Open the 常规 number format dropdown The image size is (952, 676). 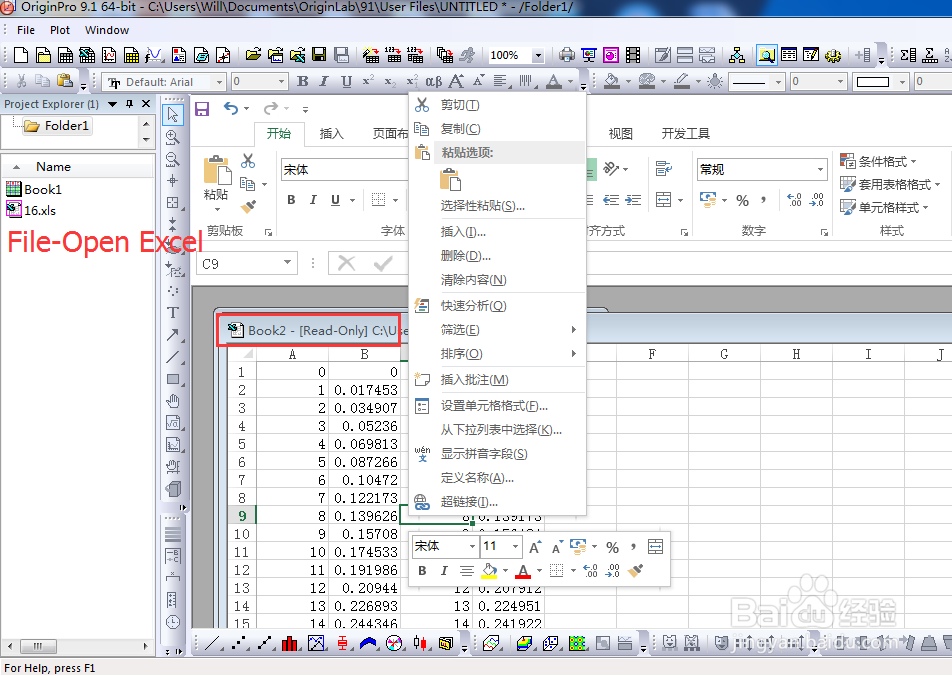pyautogui.click(x=820, y=169)
